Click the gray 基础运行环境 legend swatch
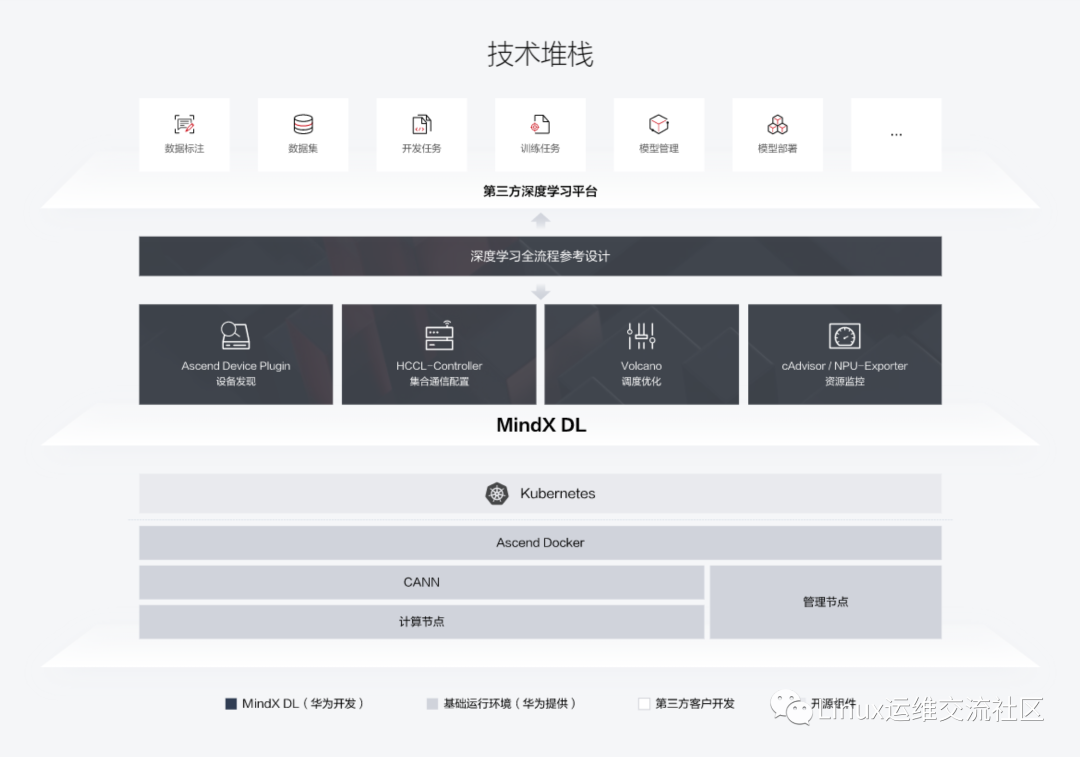Screen dimensions: 1080x757 [x=432, y=703]
